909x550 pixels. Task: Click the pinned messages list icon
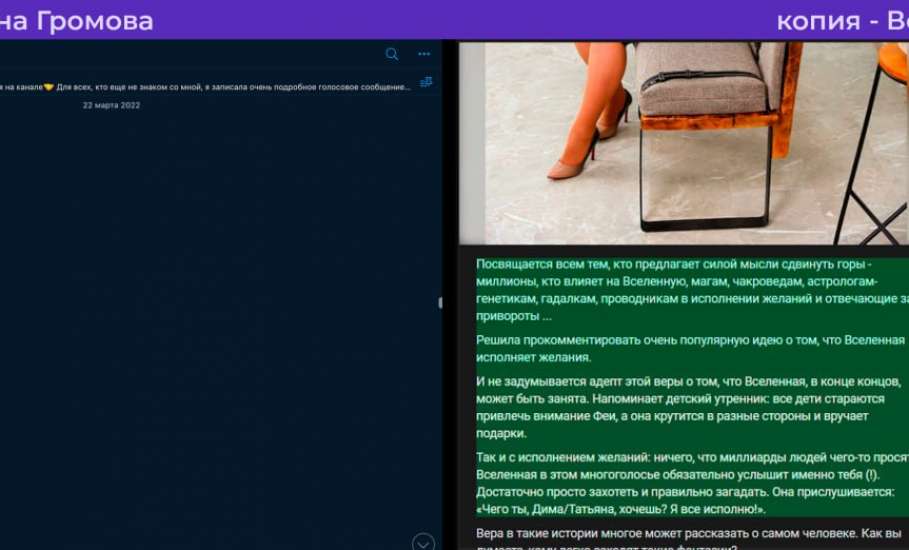[x=426, y=82]
